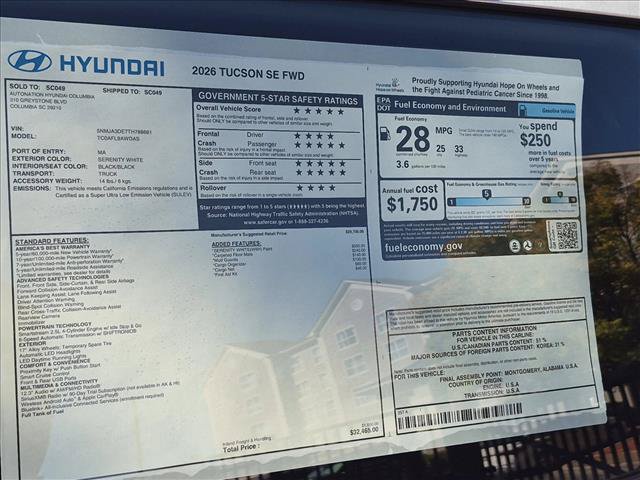This screenshot has height=480, width=640.
Task: Click the 'SERENITY WHITE' value
Action: tap(120, 160)
